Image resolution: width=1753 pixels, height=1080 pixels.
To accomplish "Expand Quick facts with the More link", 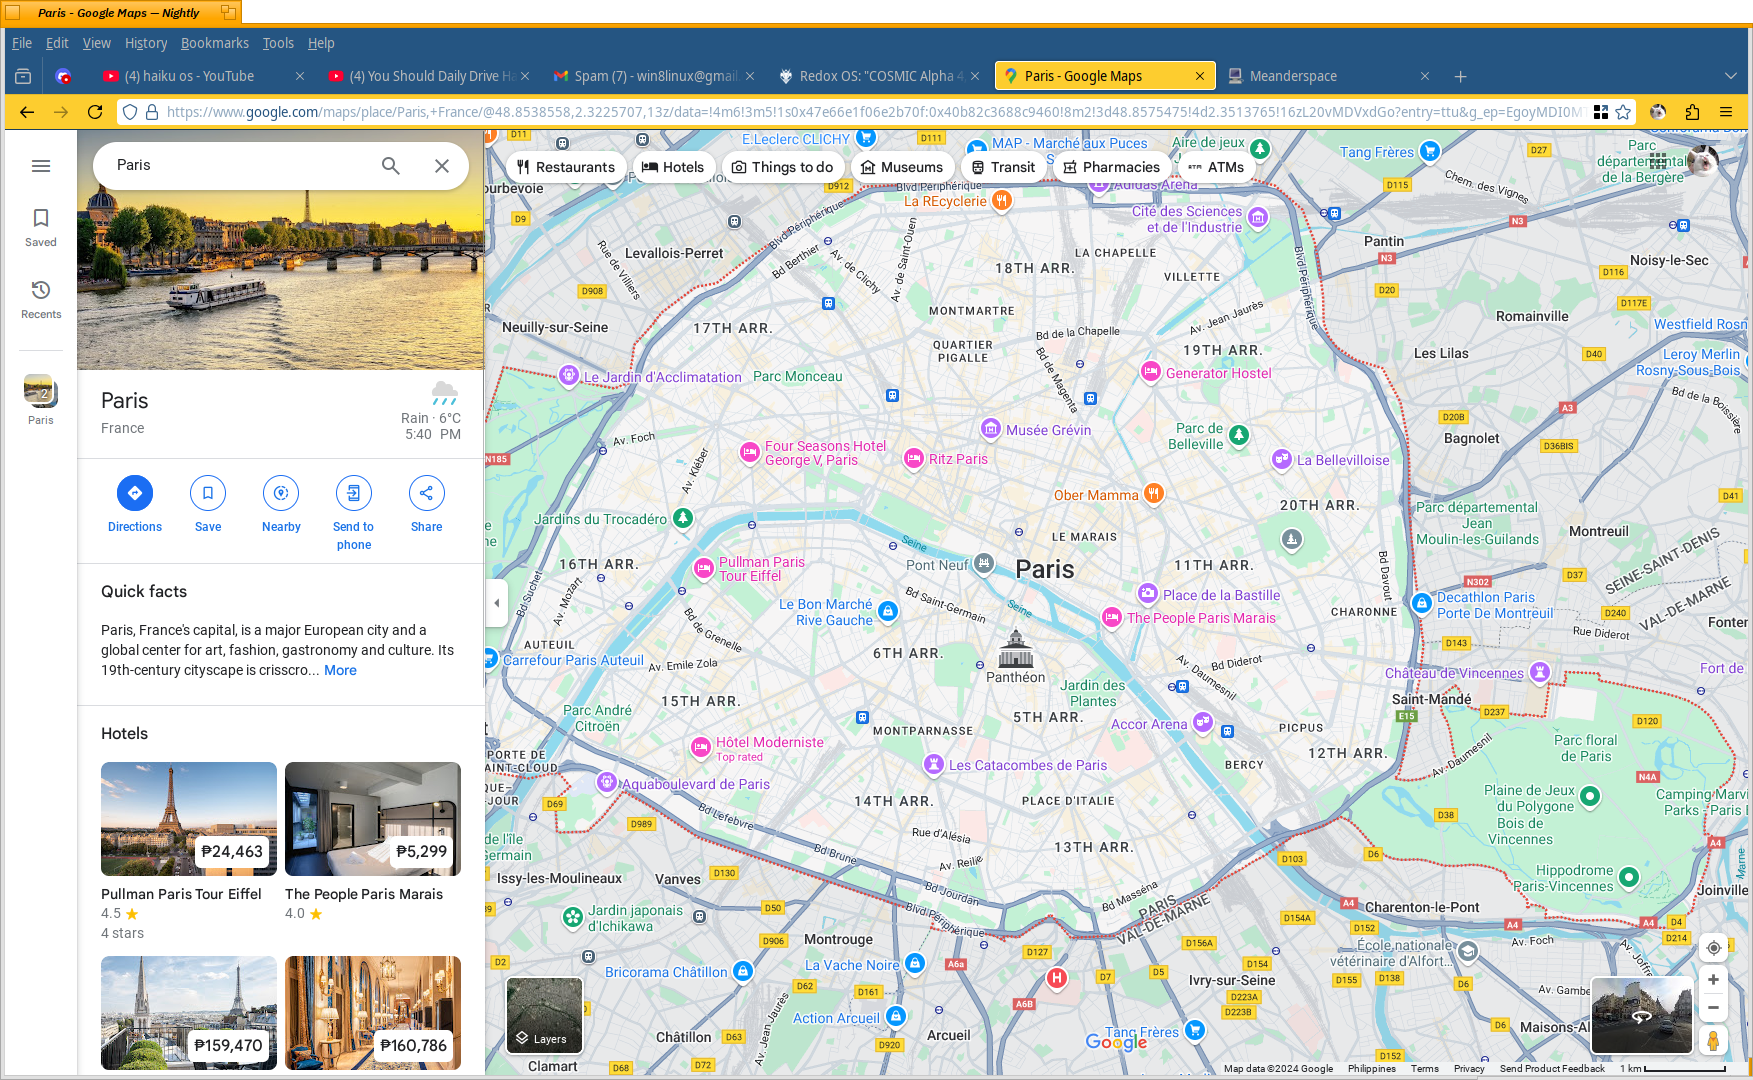I will [340, 671].
